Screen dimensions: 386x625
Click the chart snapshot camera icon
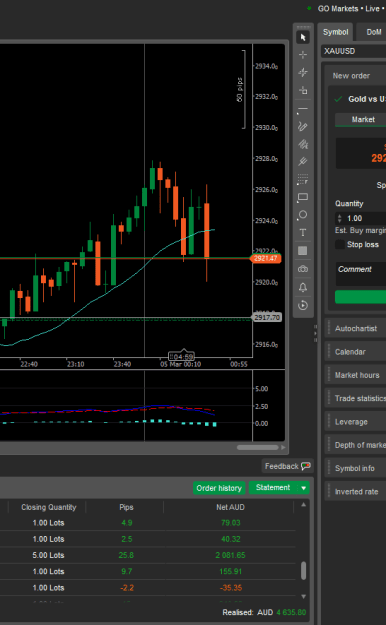(x=303, y=269)
